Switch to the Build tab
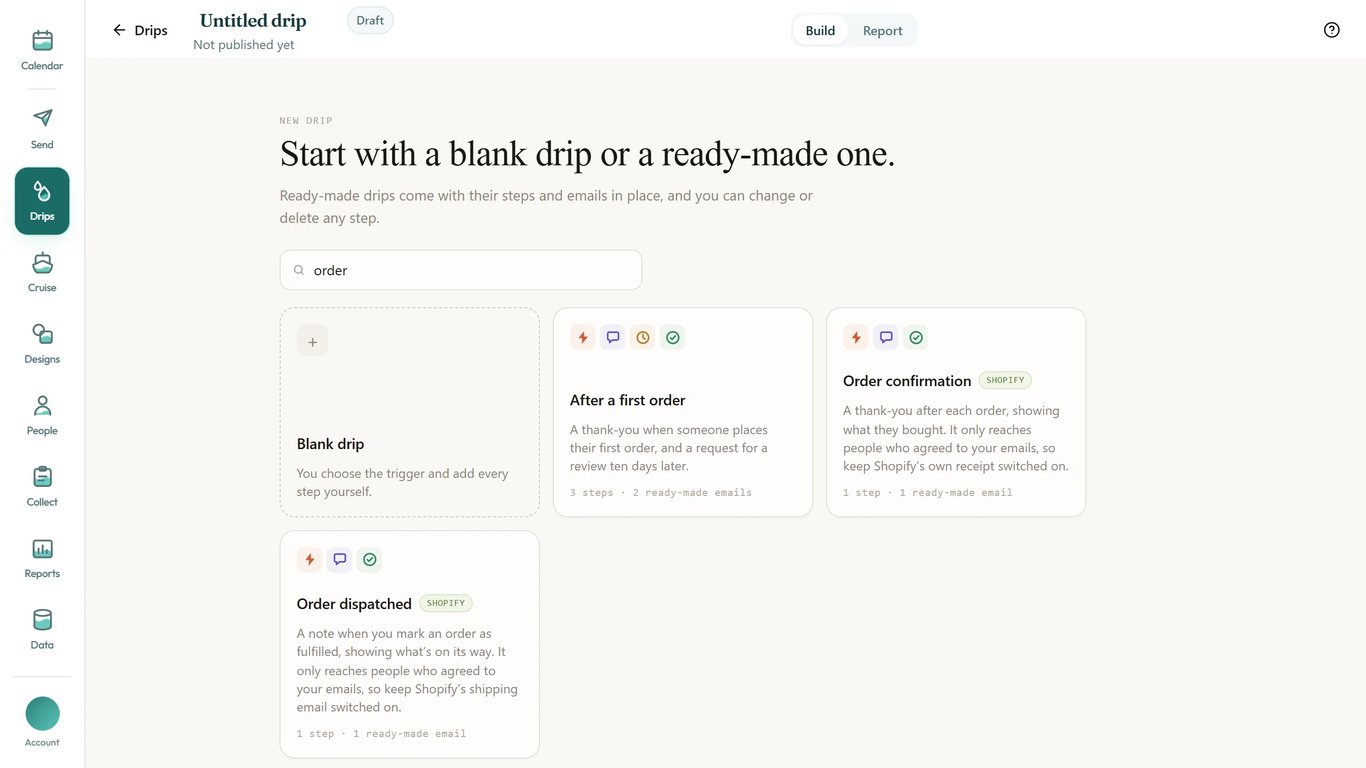Screen dimensions: 1366x768 point(820,30)
